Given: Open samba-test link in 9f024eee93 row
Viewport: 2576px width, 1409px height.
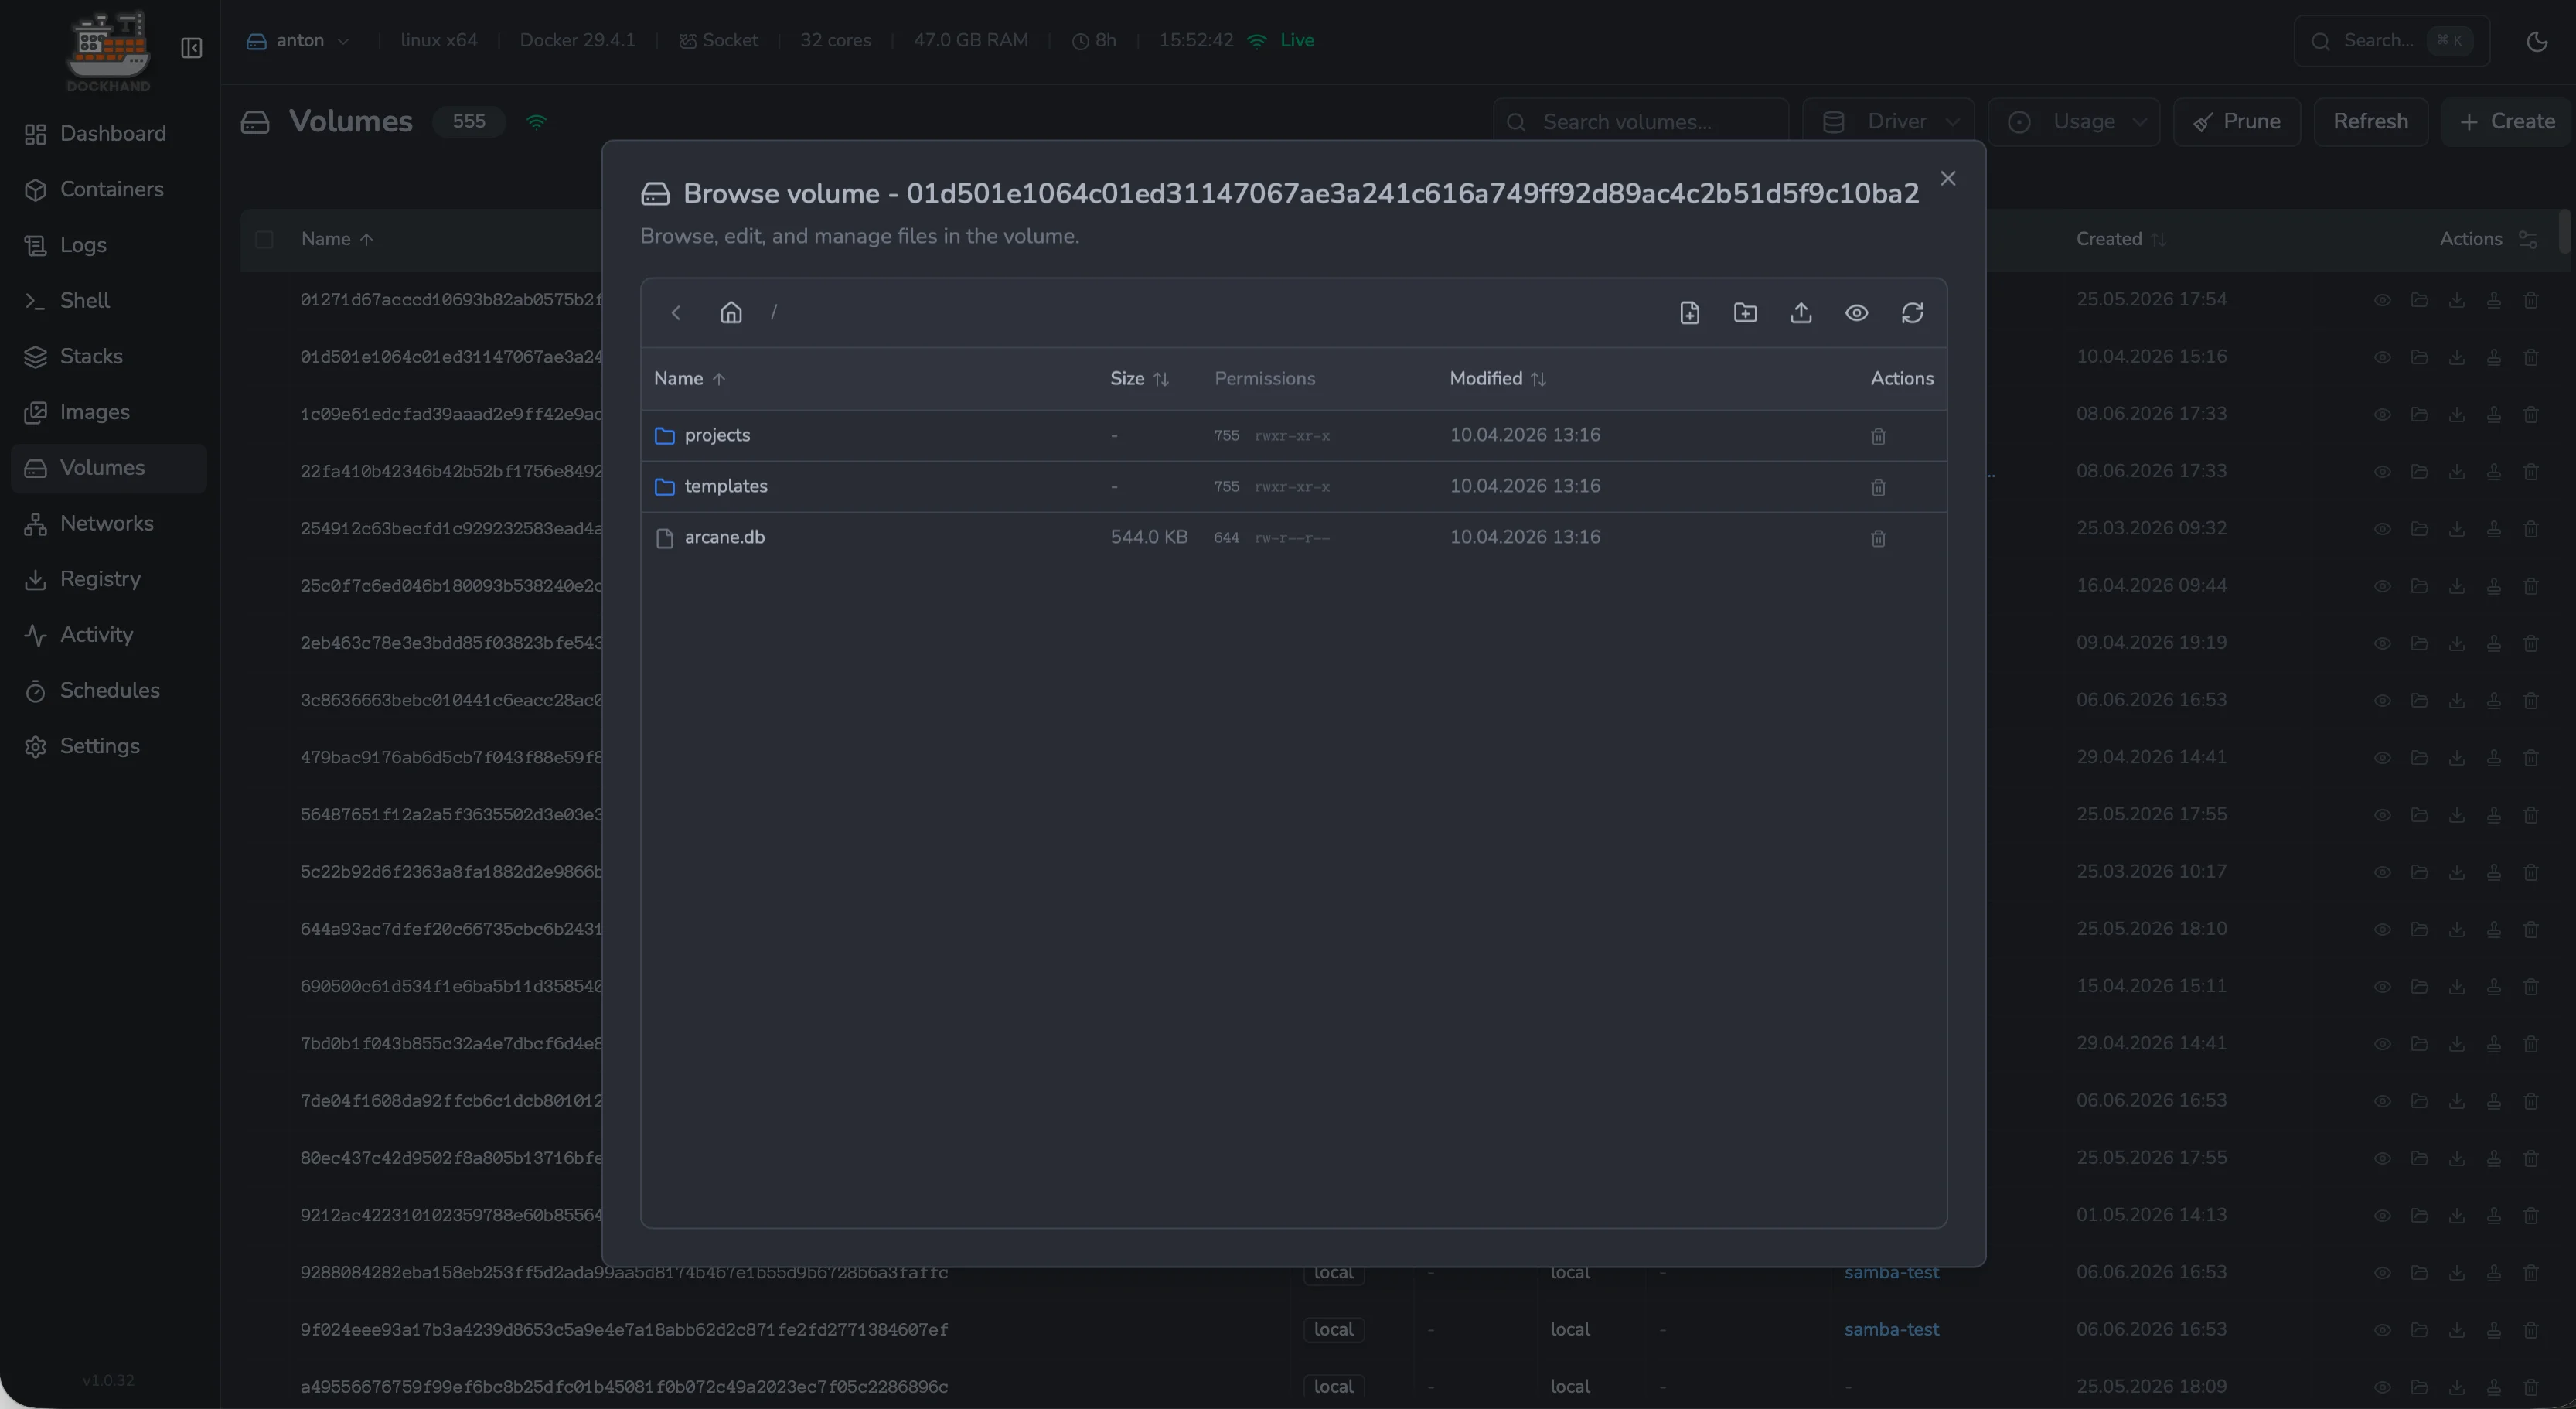Looking at the screenshot, I should point(1891,1329).
